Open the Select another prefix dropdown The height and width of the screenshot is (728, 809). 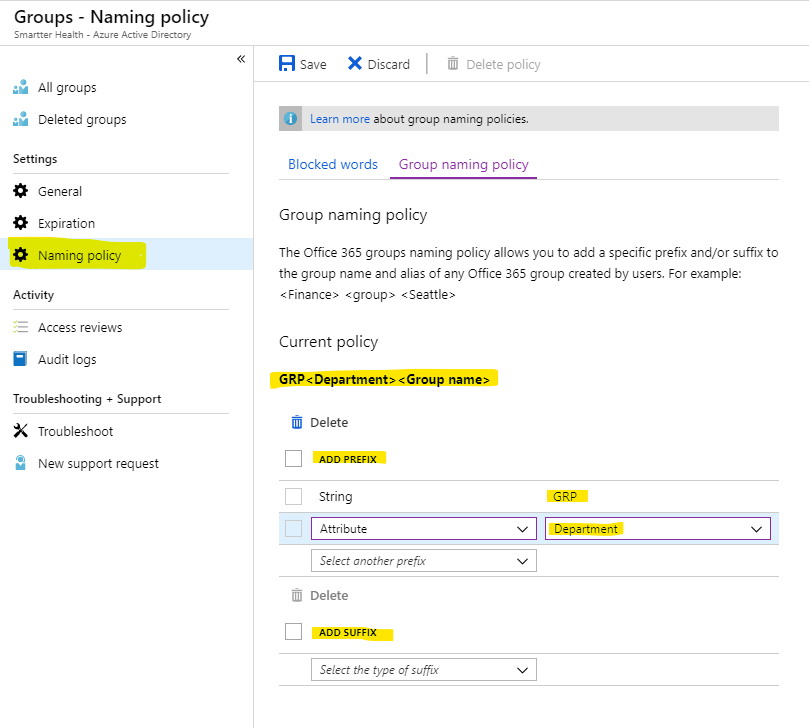point(424,561)
